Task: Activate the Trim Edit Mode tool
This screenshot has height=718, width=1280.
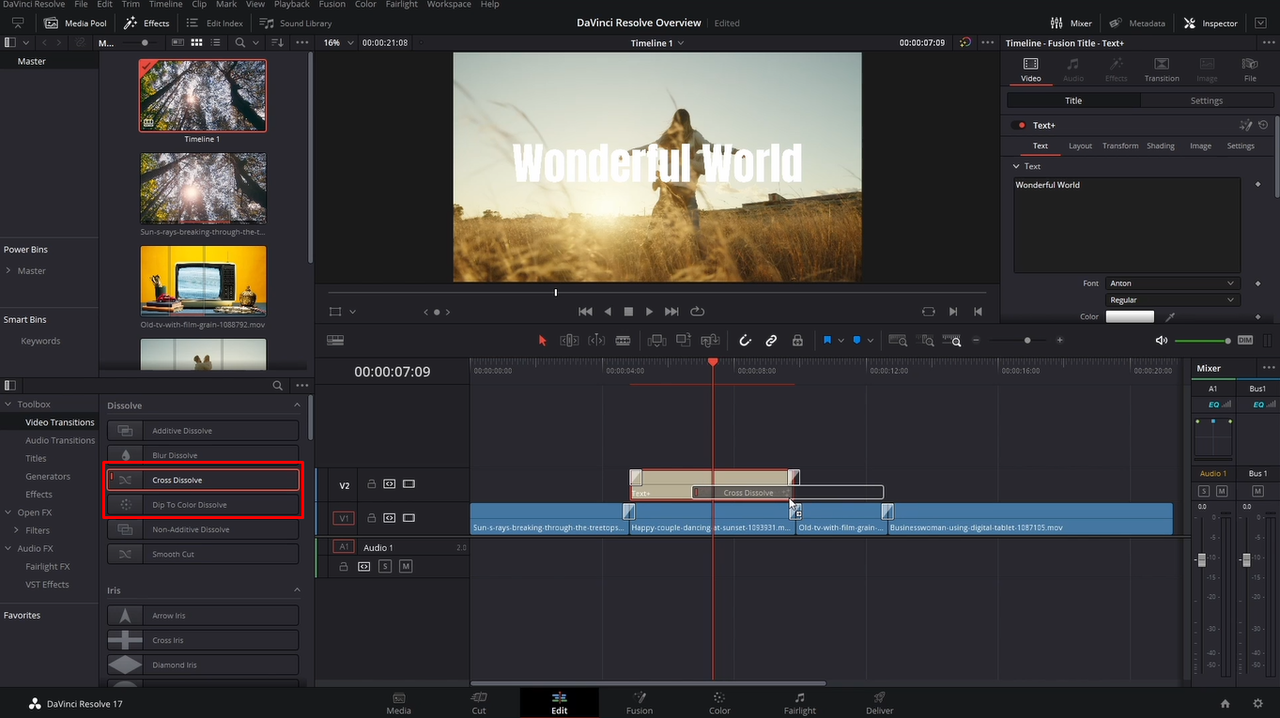Action: pyautogui.click(x=569, y=340)
